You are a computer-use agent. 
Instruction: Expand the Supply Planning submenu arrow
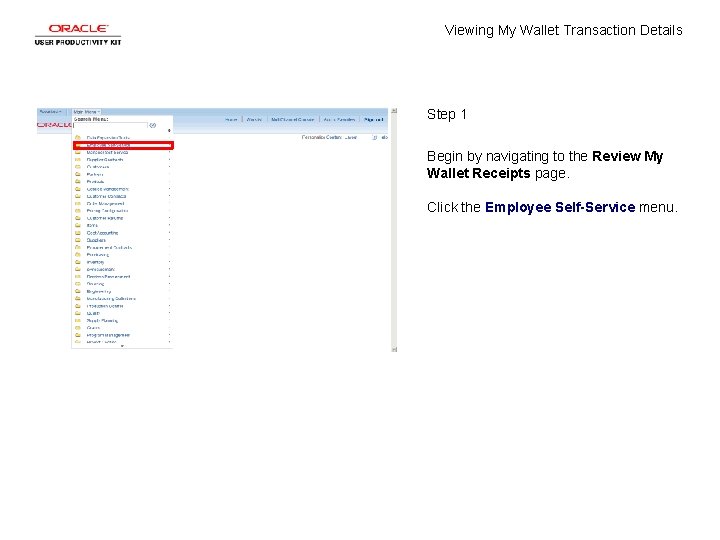(x=169, y=321)
